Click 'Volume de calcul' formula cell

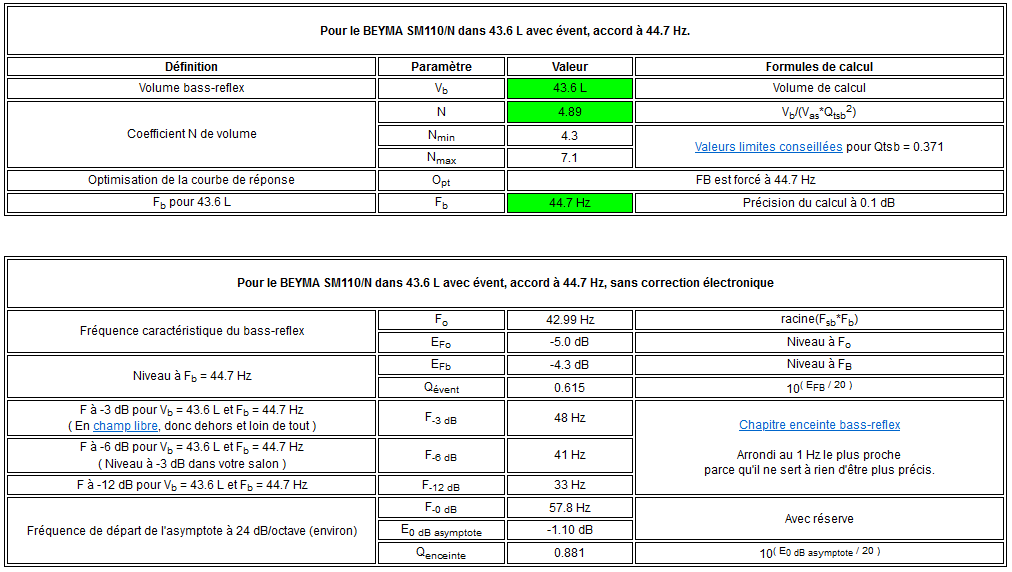[819, 88]
